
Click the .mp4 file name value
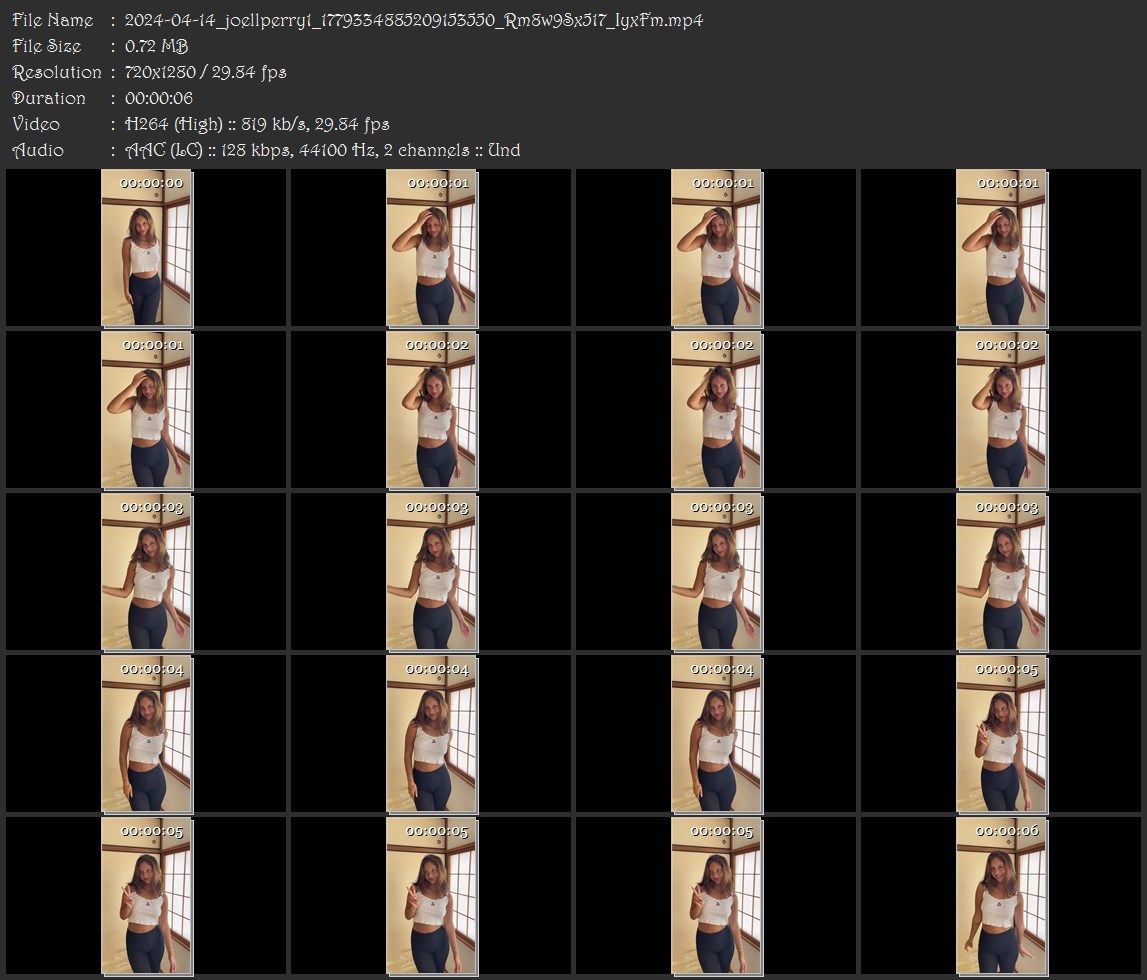(414, 20)
